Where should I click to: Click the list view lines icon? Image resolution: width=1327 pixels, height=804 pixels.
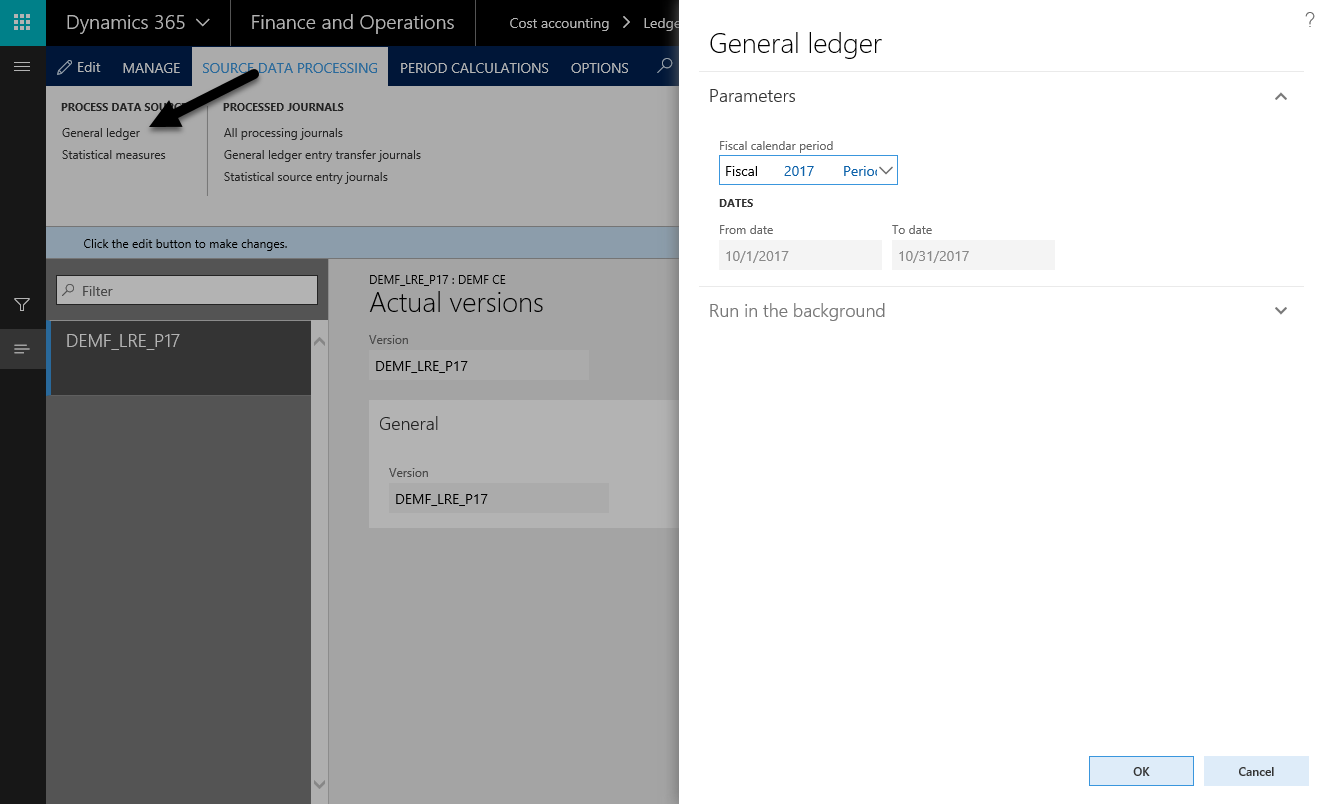click(22, 349)
